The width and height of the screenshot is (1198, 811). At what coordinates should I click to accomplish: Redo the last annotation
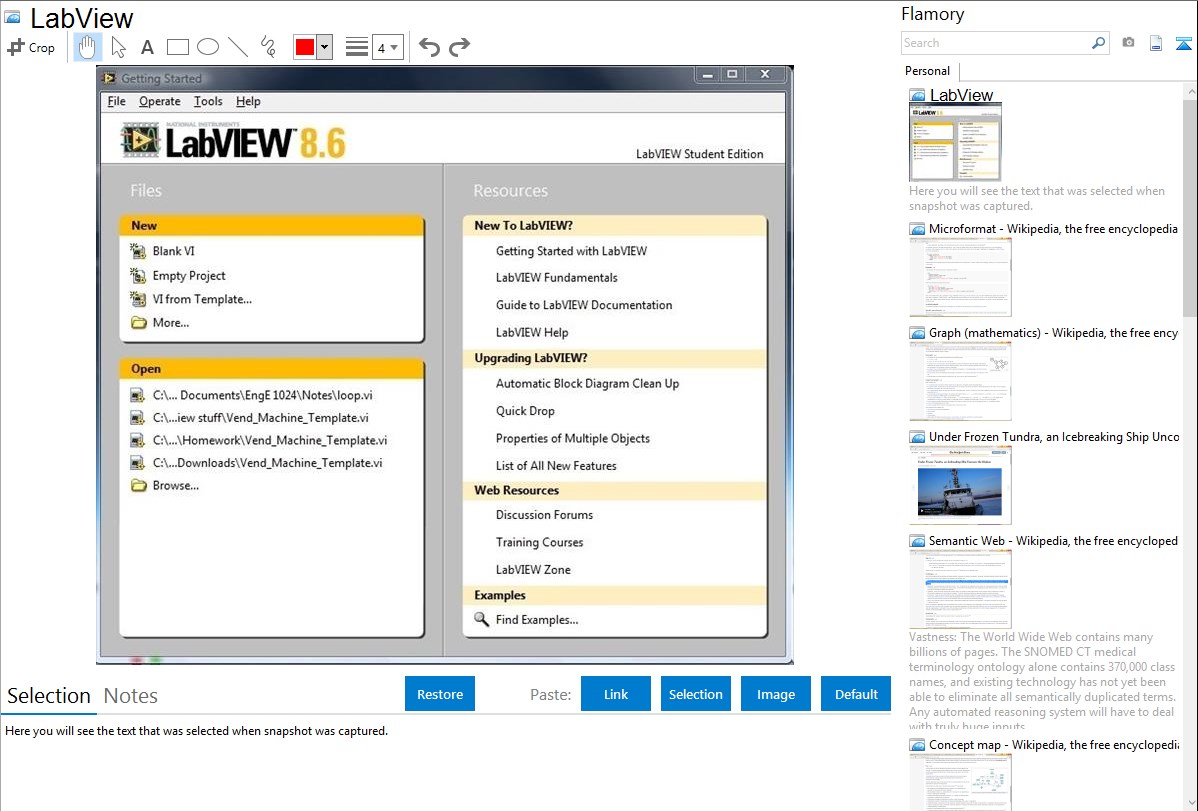coord(459,47)
